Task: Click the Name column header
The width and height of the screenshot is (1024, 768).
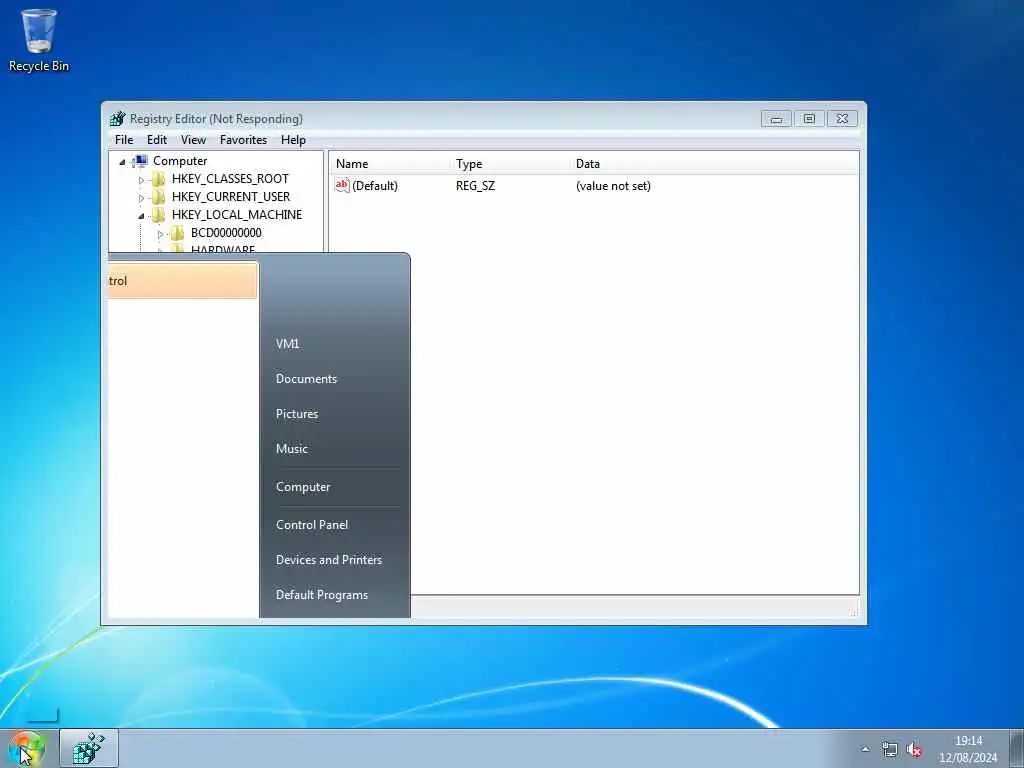Action: coord(352,164)
